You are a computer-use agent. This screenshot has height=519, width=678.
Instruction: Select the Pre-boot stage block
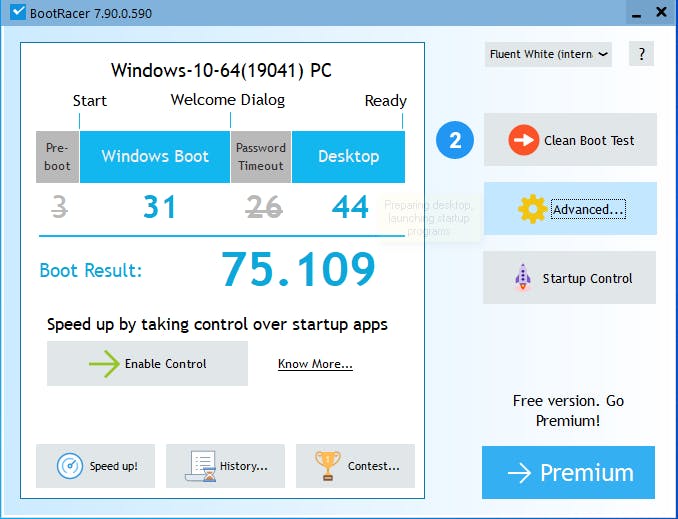(58, 157)
